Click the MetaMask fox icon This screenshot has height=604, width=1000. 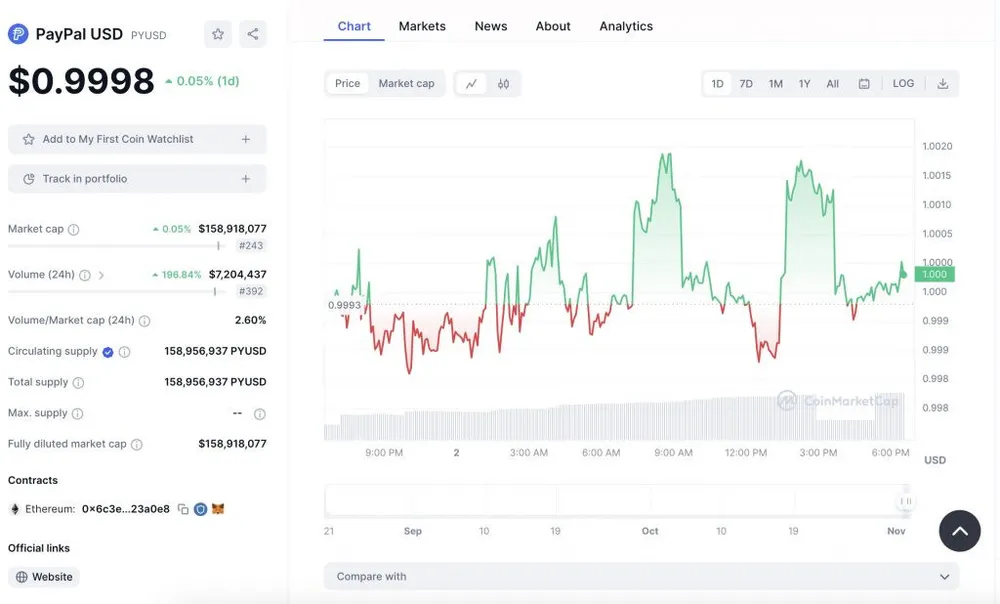click(218, 509)
